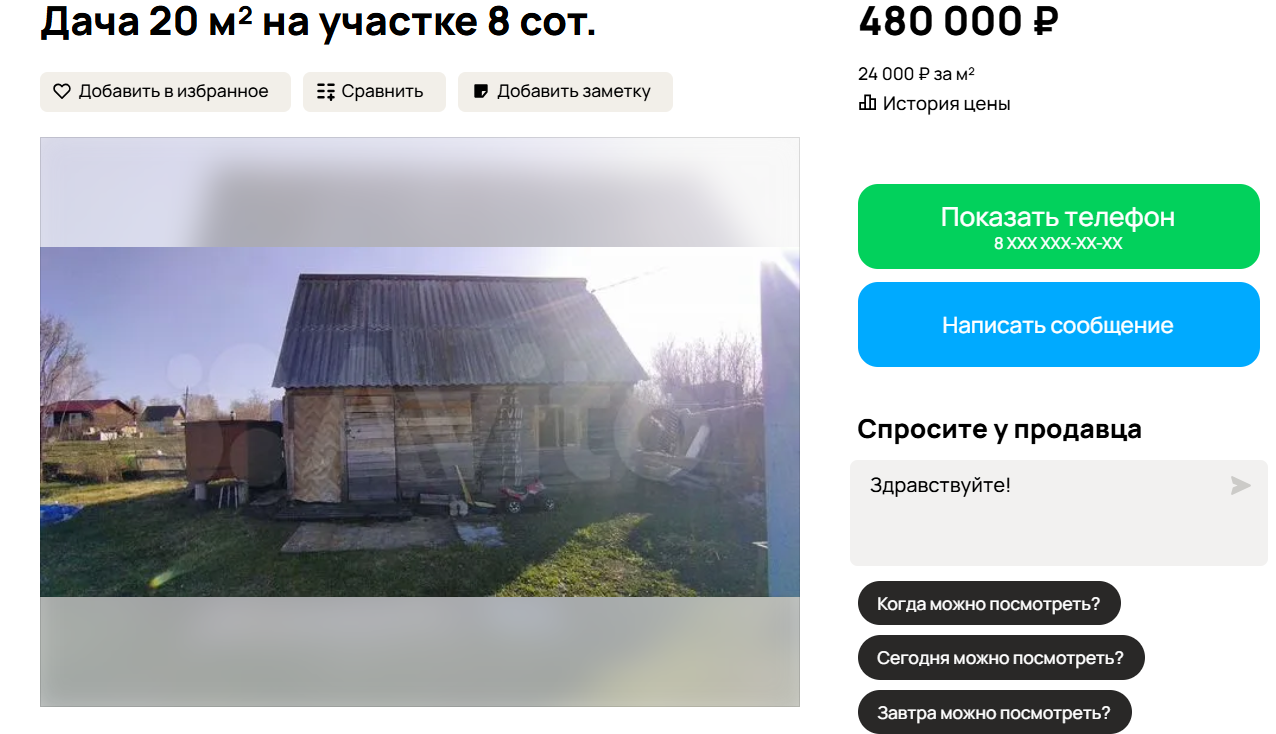Select the Сравнить button
The image size is (1276, 734).
click(374, 92)
